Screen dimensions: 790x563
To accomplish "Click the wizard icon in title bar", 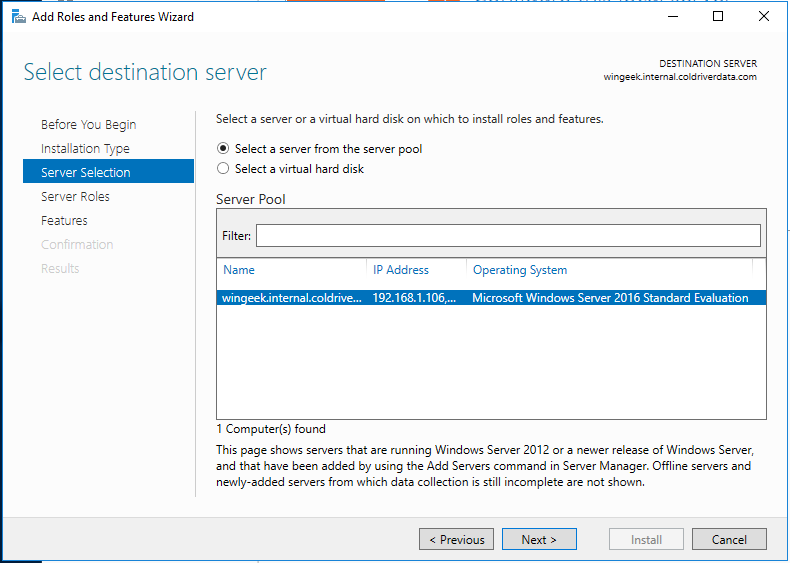I will 17,16.
